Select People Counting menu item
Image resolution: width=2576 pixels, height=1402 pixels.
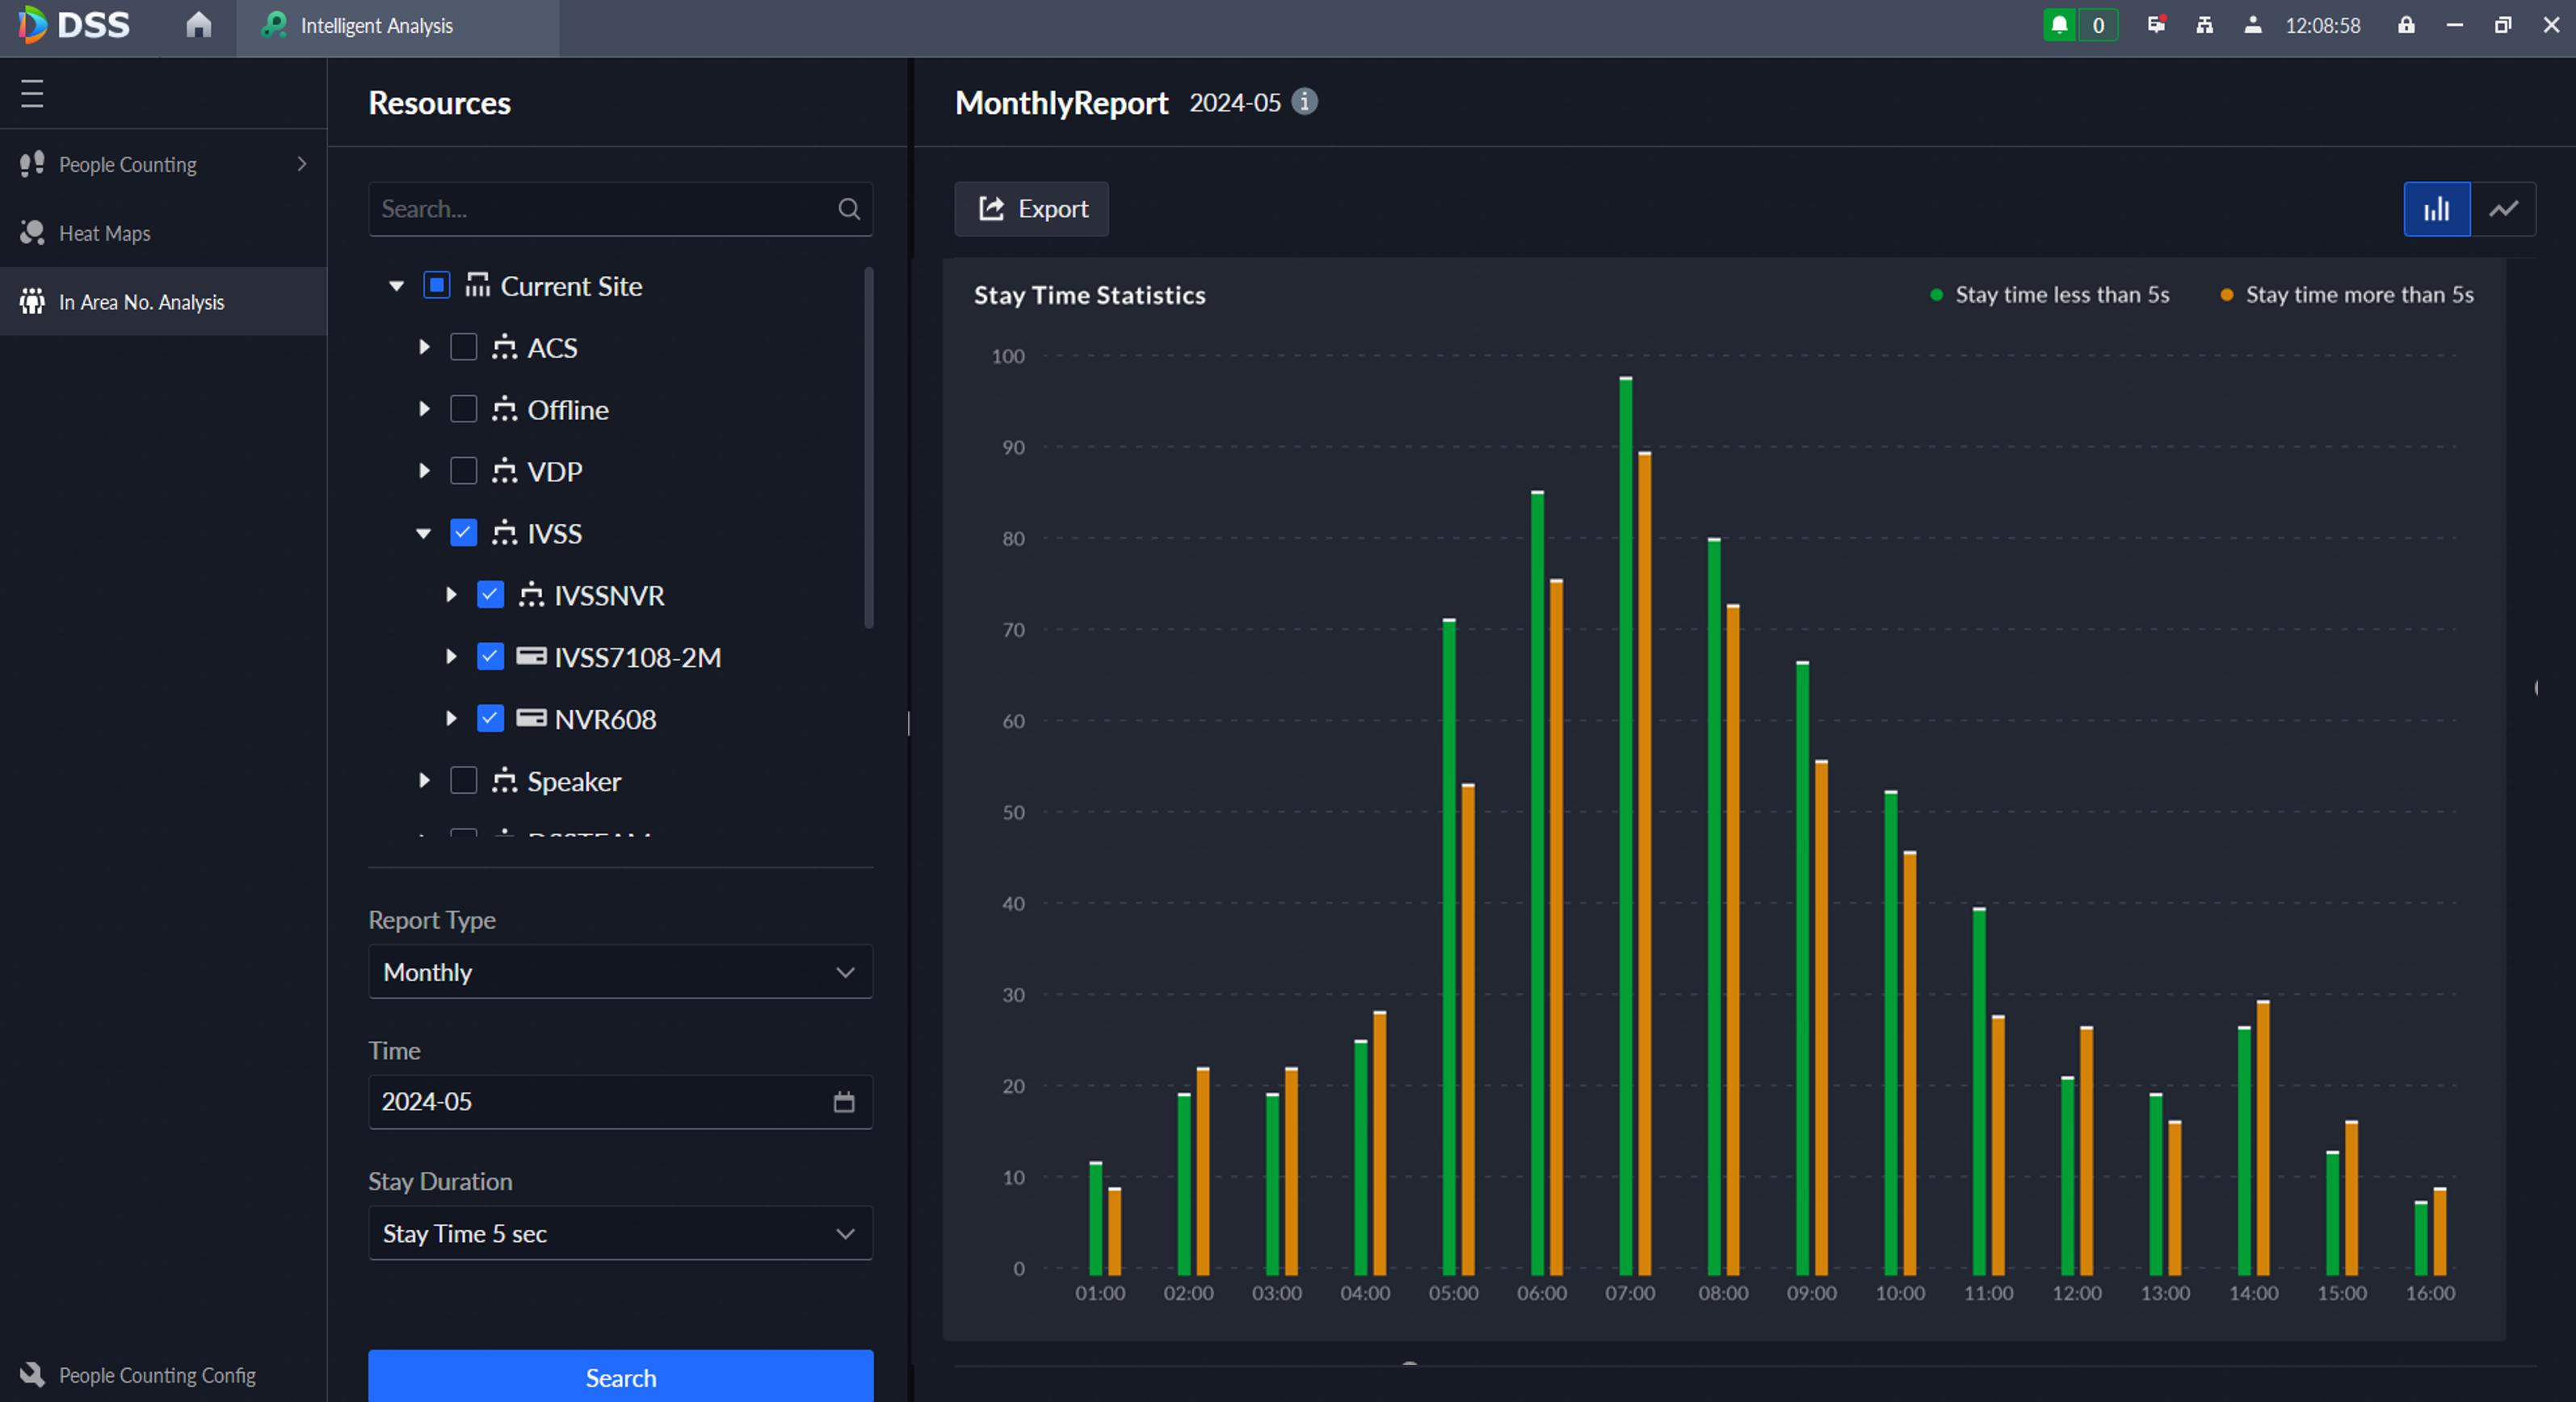point(128,164)
